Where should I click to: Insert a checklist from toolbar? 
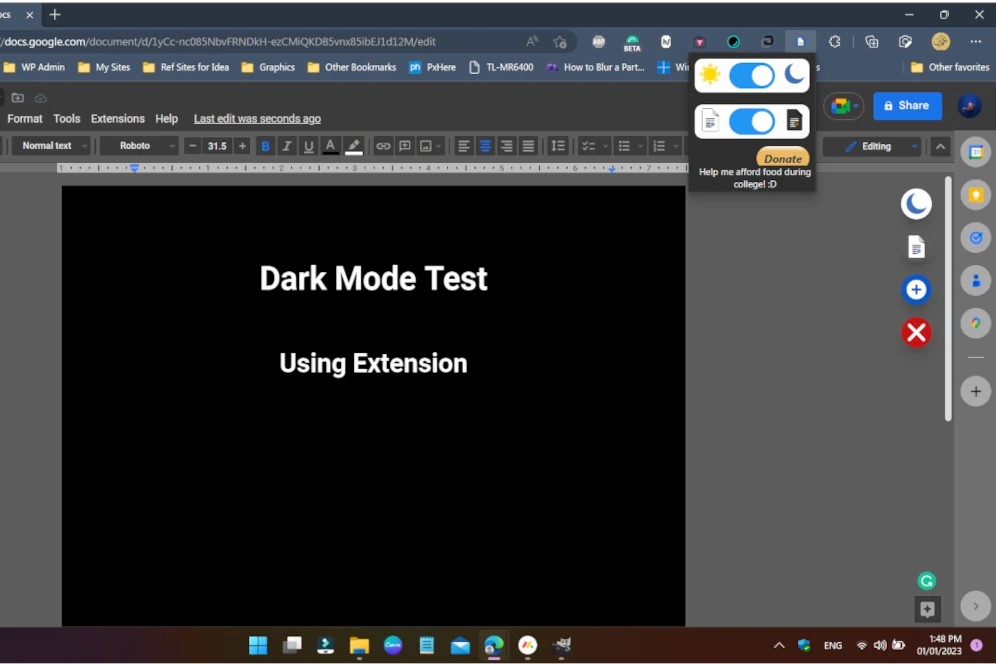[x=589, y=146]
